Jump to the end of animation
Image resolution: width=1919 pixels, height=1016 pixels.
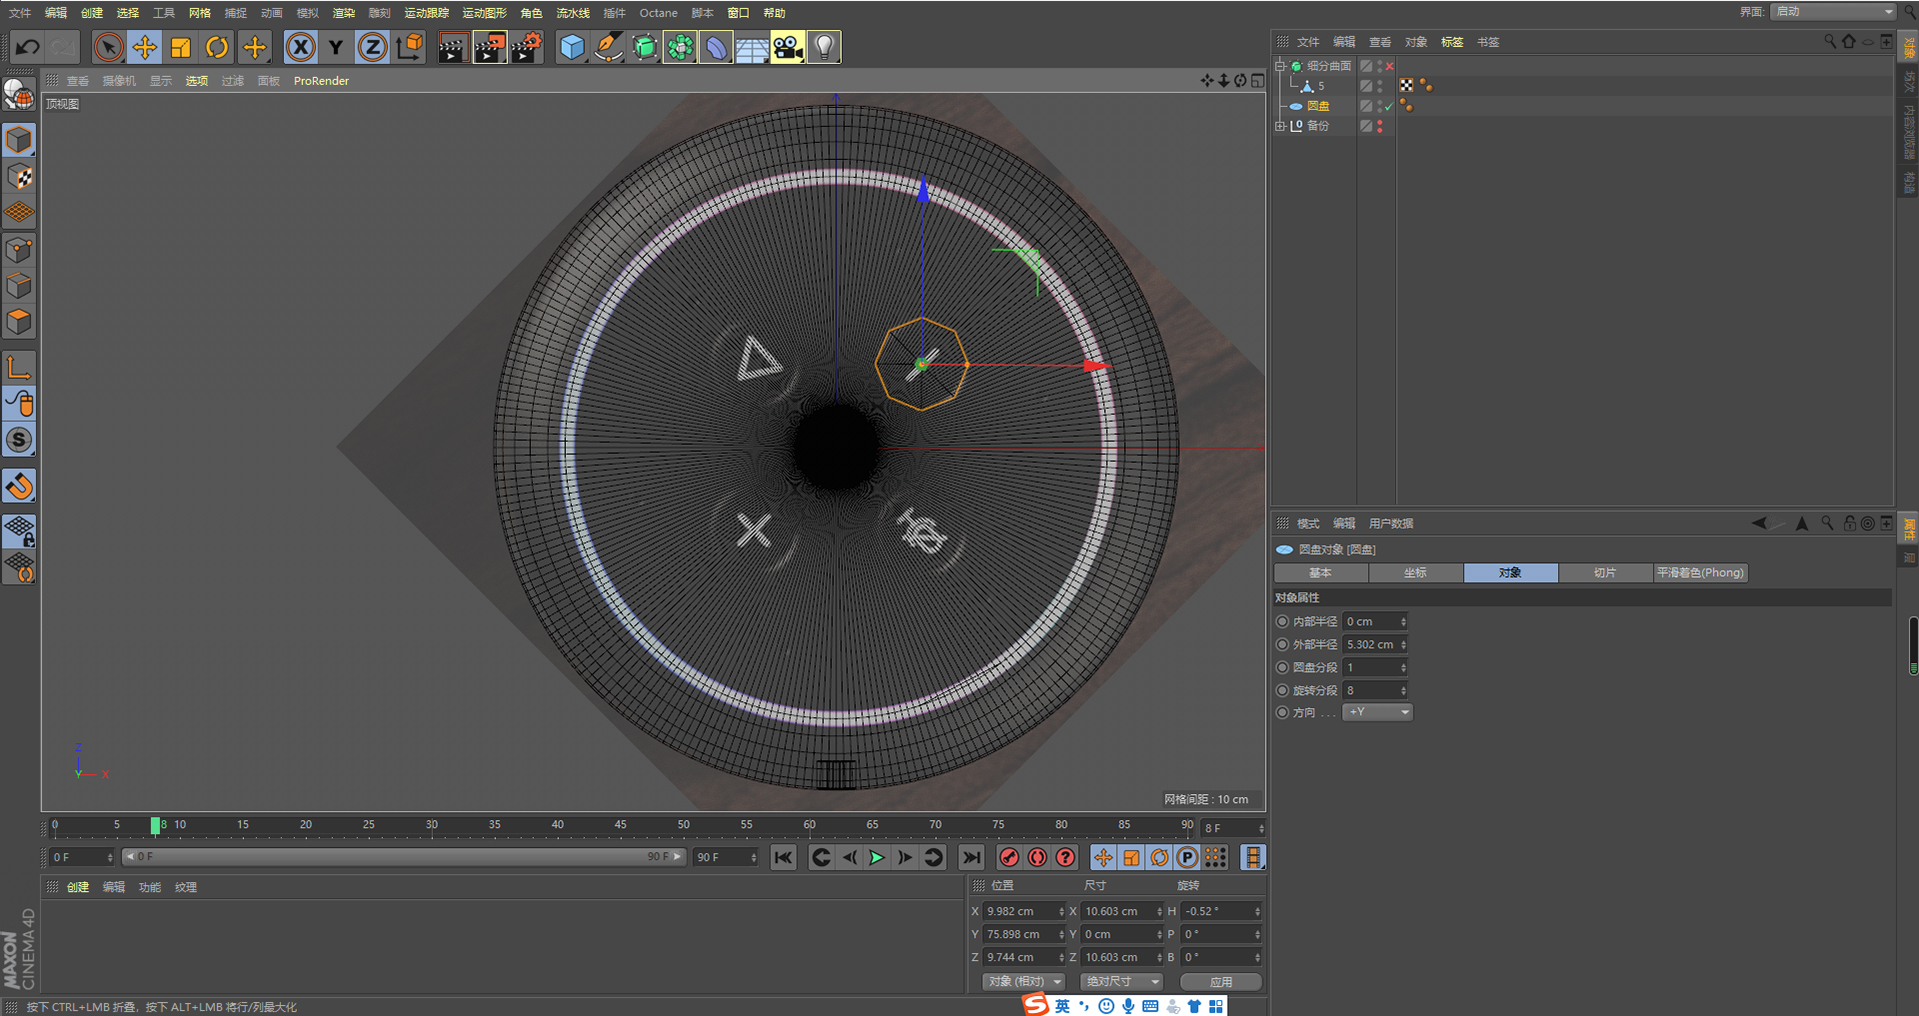(971, 857)
